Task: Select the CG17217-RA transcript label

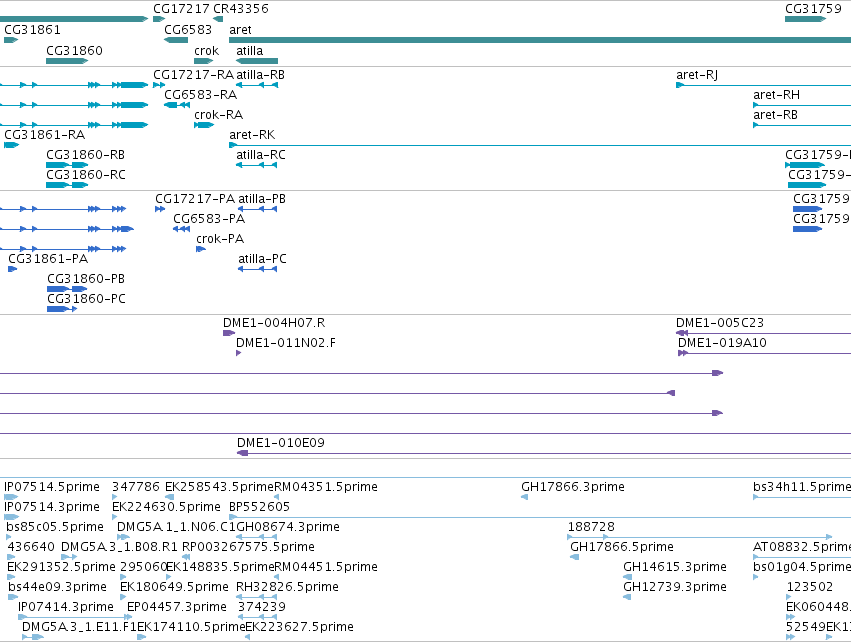Action: click(x=193, y=74)
